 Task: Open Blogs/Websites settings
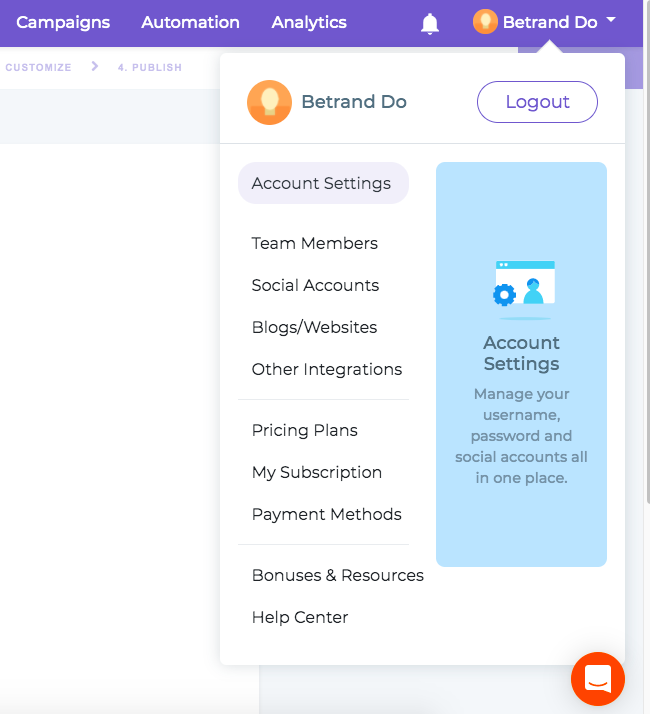pos(315,327)
